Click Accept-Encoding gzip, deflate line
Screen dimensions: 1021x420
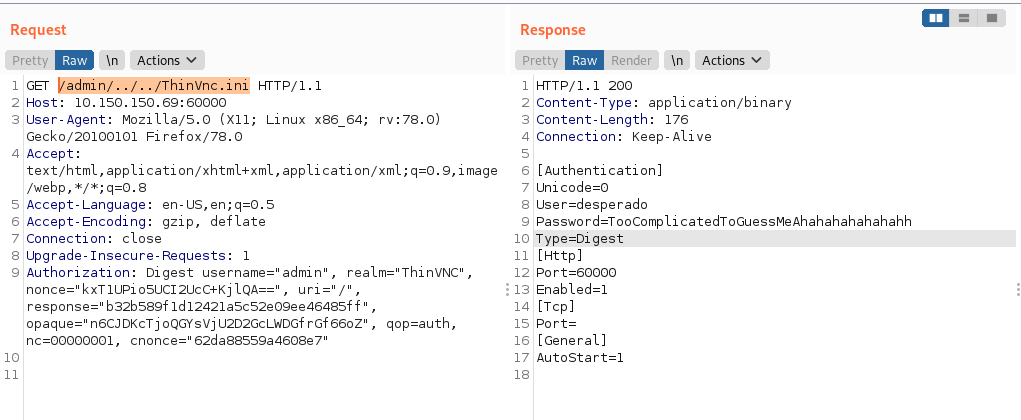click(x=146, y=221)
